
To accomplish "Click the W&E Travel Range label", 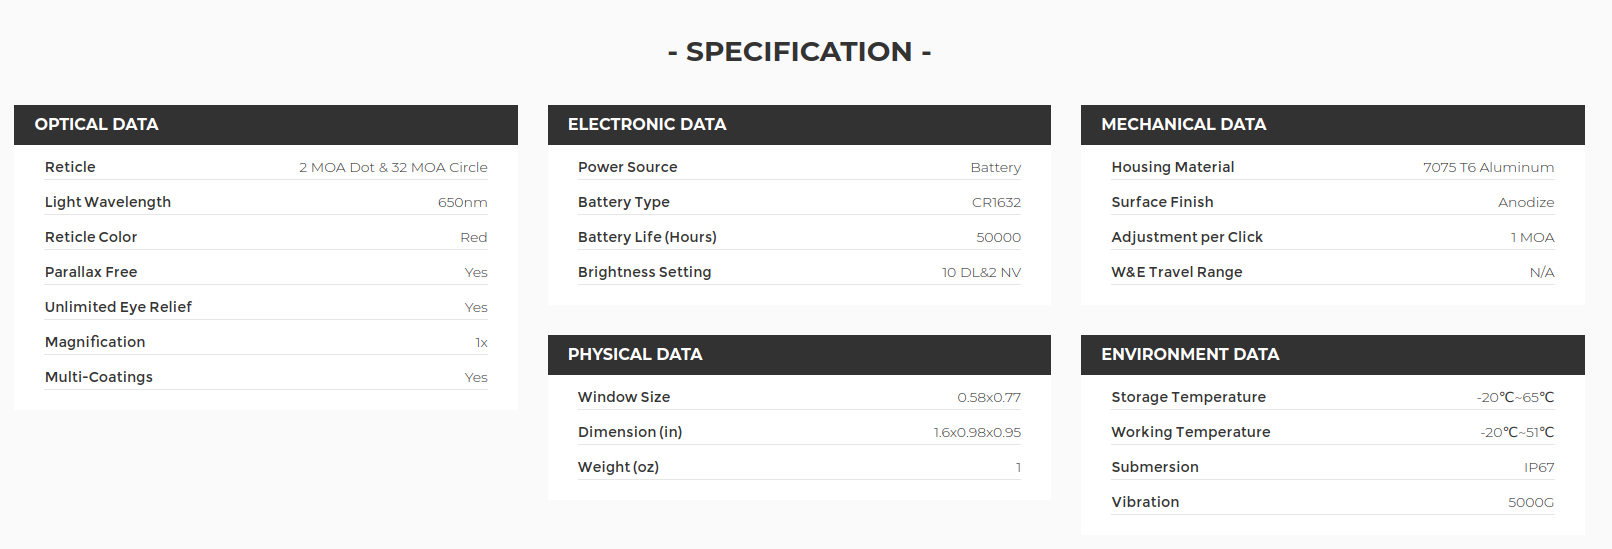I will [1177, 272].
